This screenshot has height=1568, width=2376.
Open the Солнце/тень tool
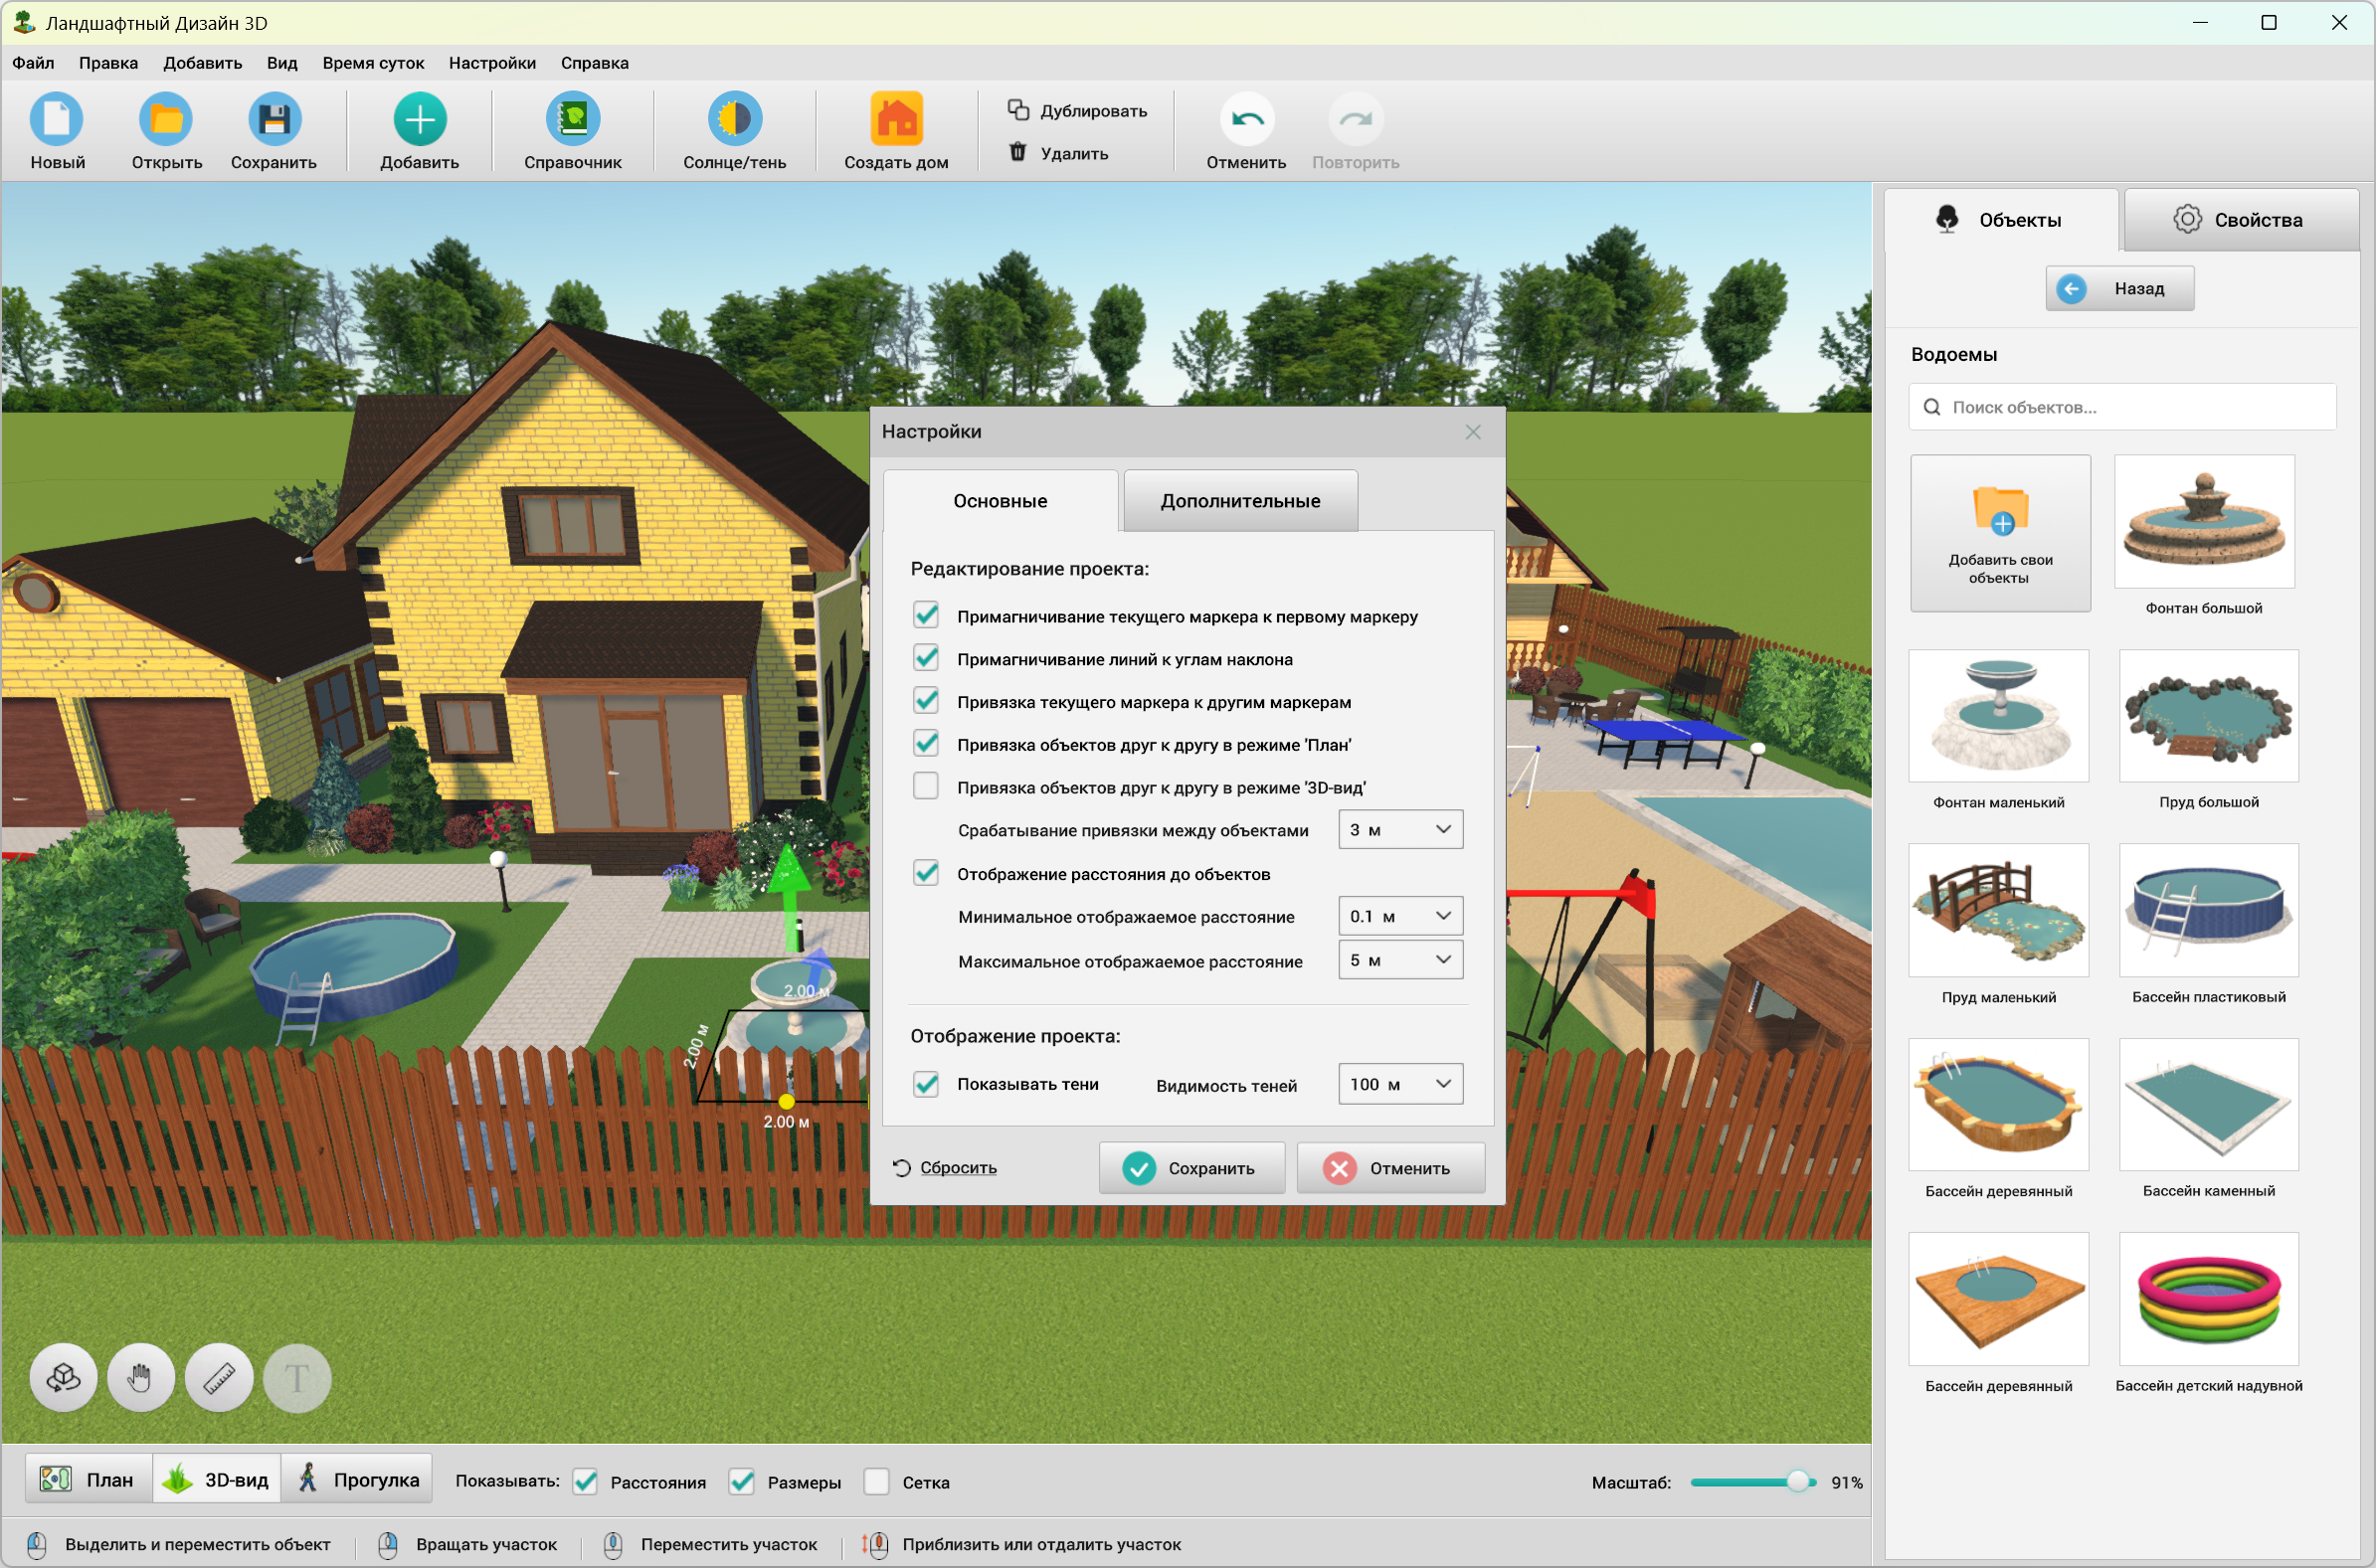734,120
